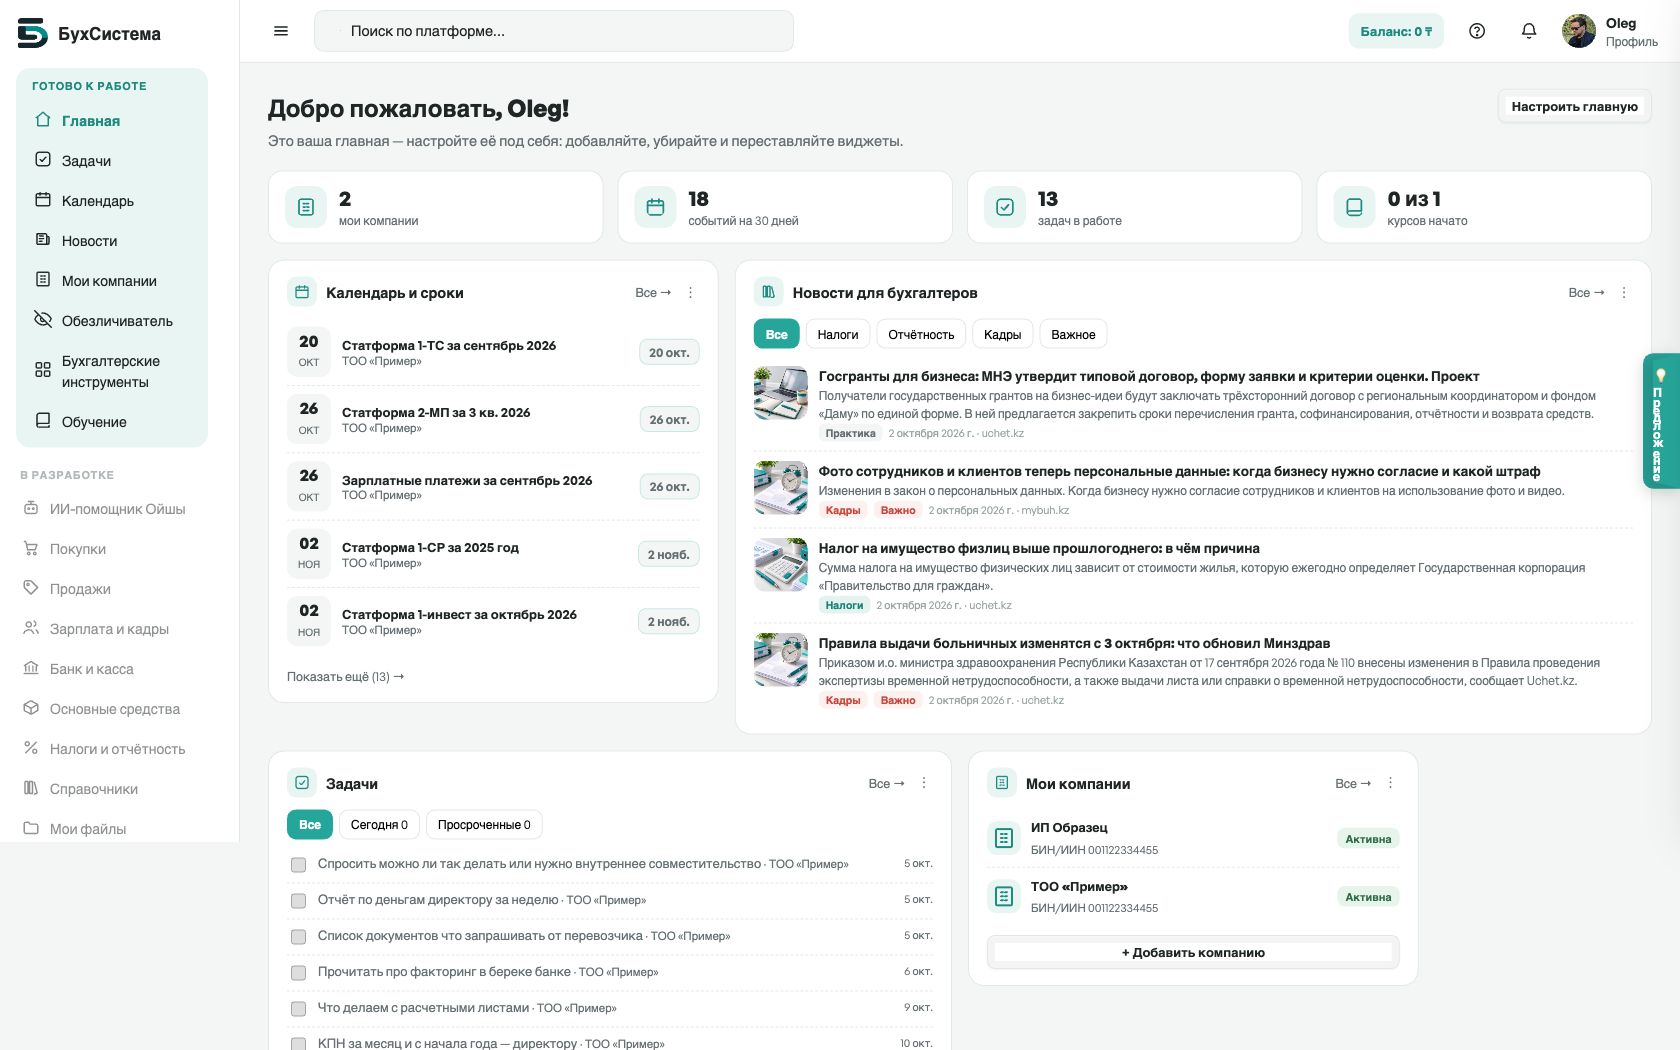Select the Налоги news filter tab
Viewport: 1680px width, 1050px height.
[838, 335]
